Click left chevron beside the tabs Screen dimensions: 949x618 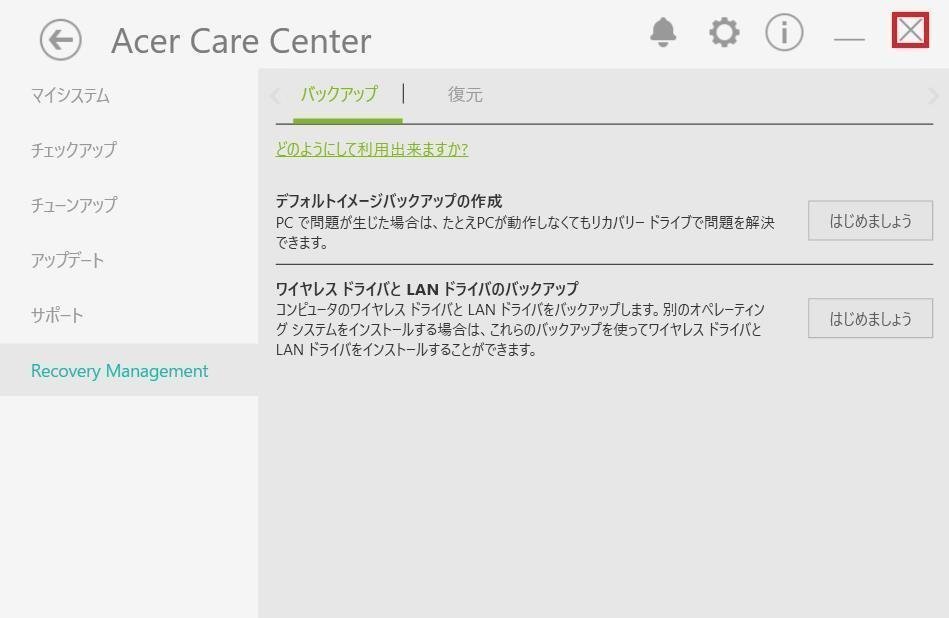[275, 96]
